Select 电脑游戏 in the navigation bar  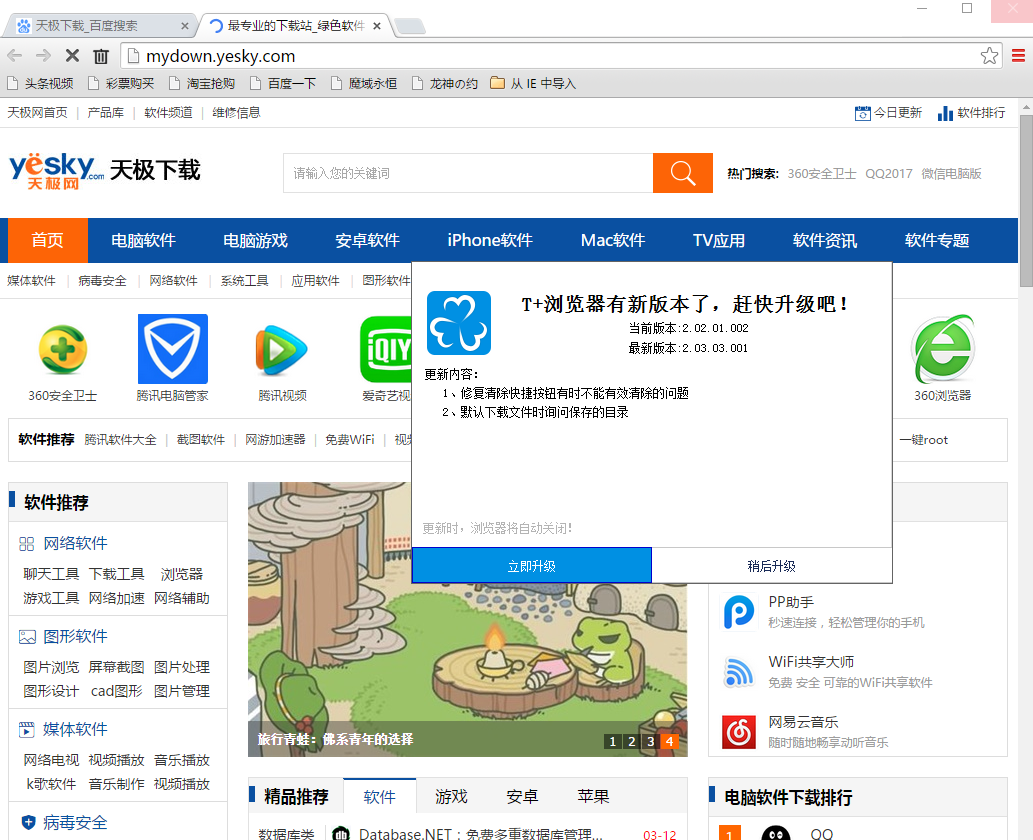point(255,240)
